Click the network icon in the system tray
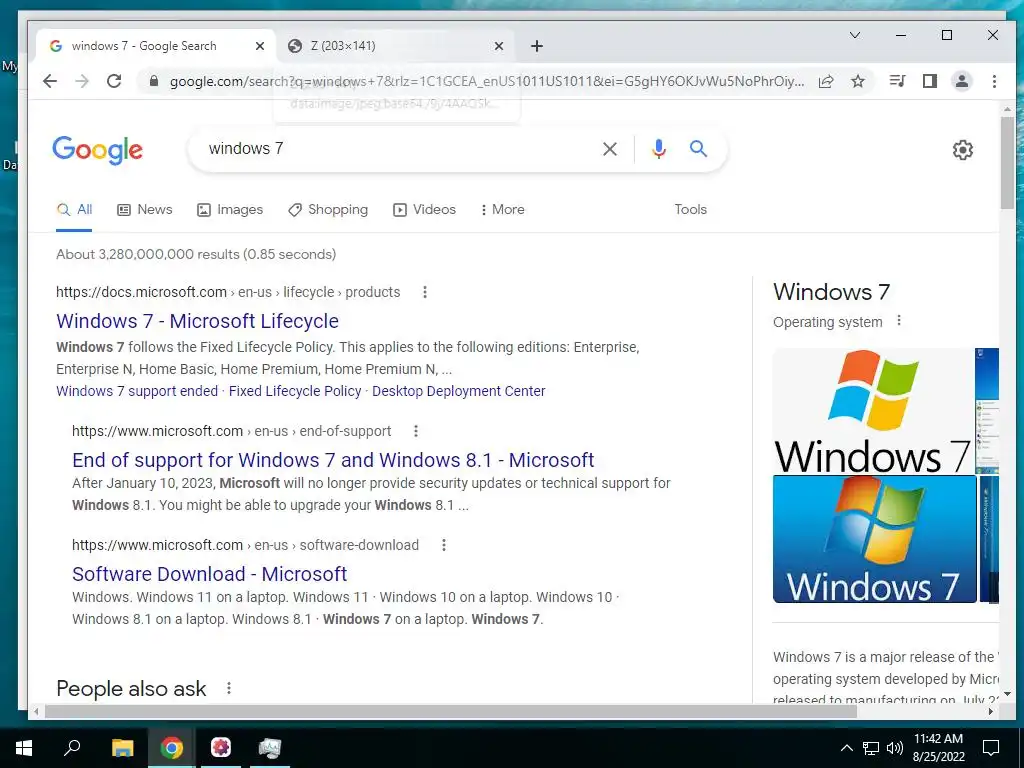Screen dimensions: 1024x768 click(x=871, y=748)
